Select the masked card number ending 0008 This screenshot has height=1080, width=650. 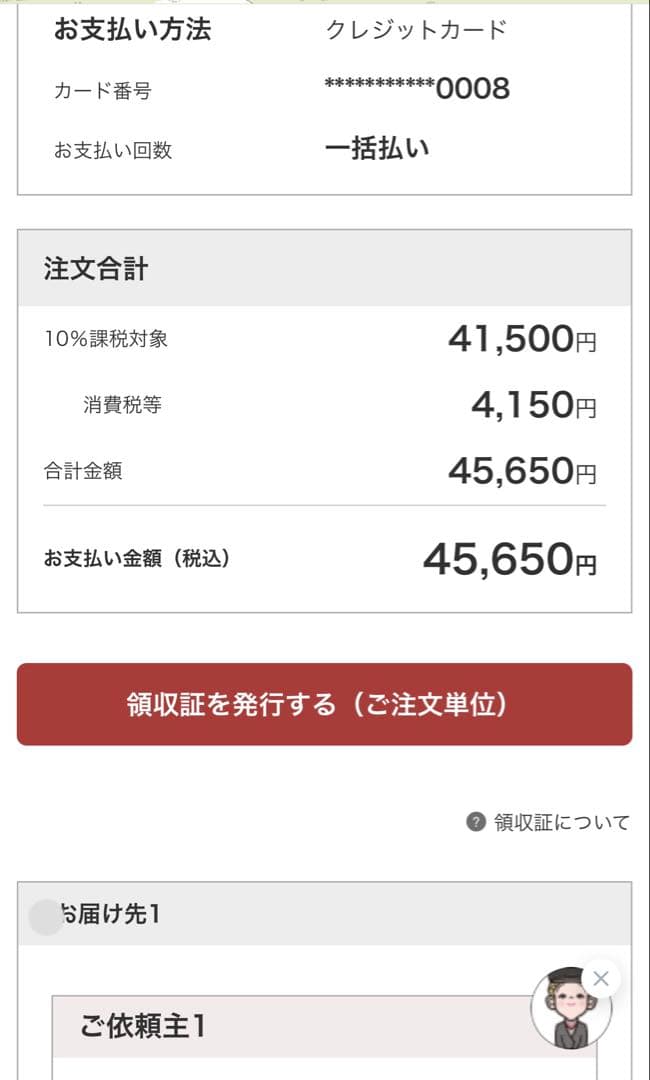click(415, 88)
